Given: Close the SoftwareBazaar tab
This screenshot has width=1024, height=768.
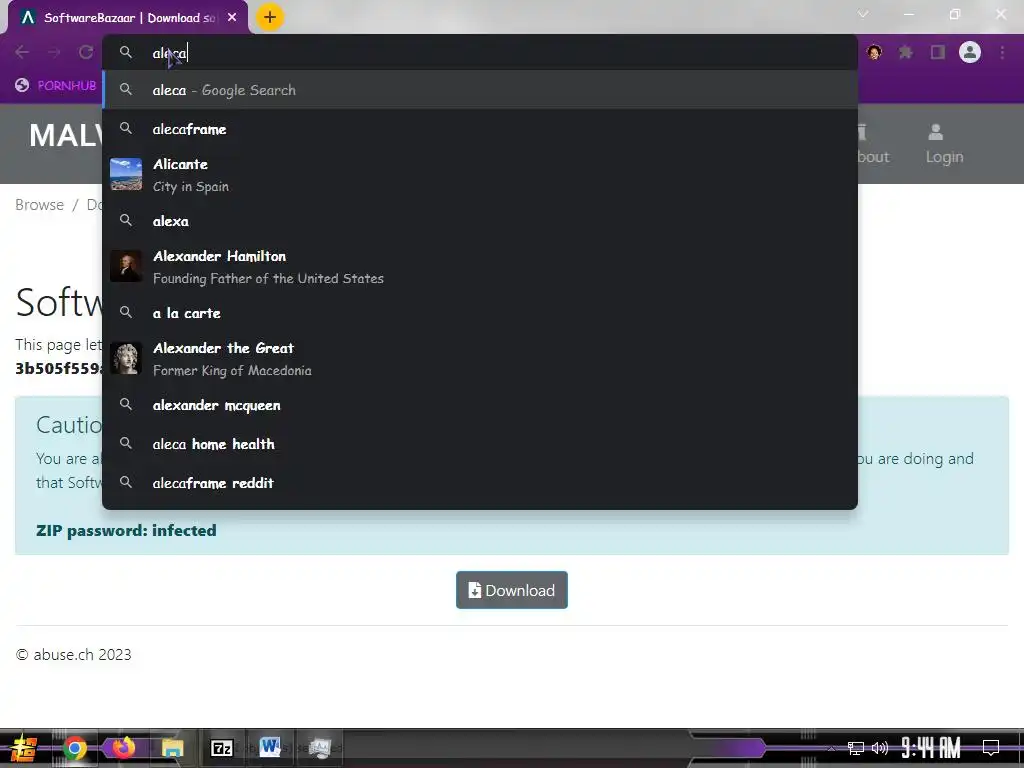Looking at the screenshot, I should [x=232, y=18].
